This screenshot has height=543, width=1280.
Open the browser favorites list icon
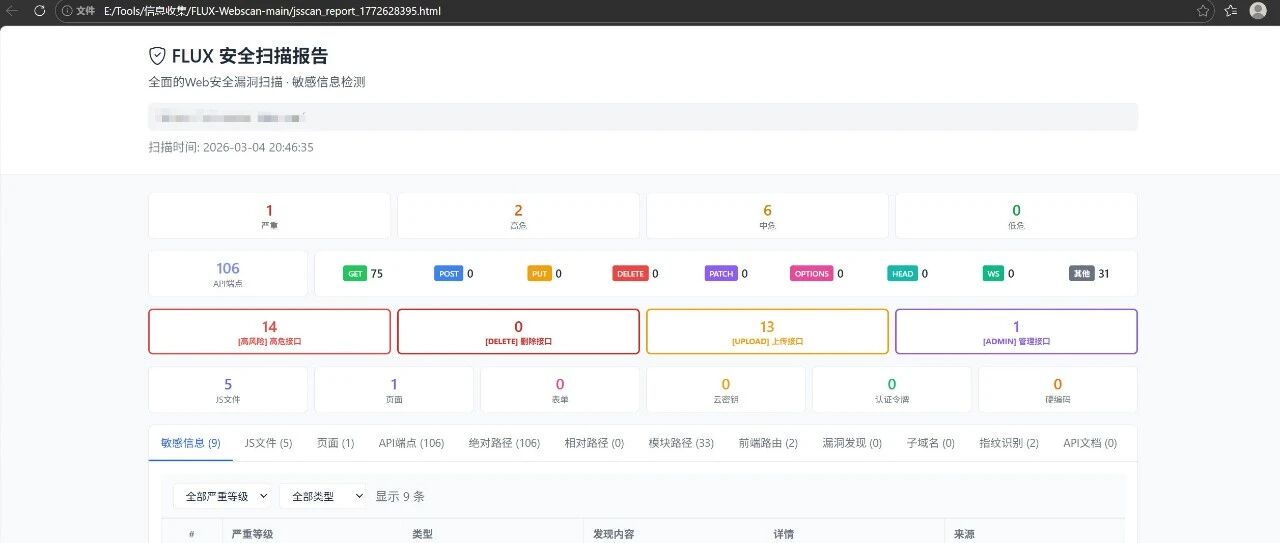[x=1230, y=11]
